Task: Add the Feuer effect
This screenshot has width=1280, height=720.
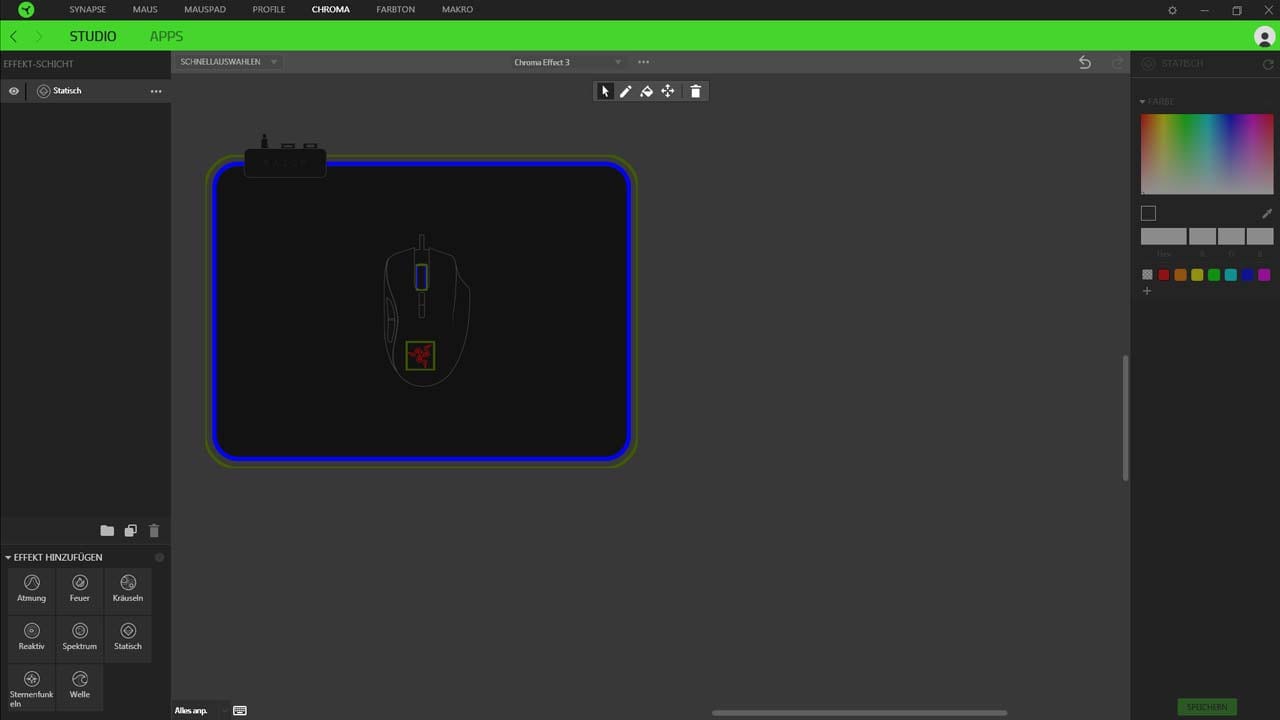Action: pos(80,588)
